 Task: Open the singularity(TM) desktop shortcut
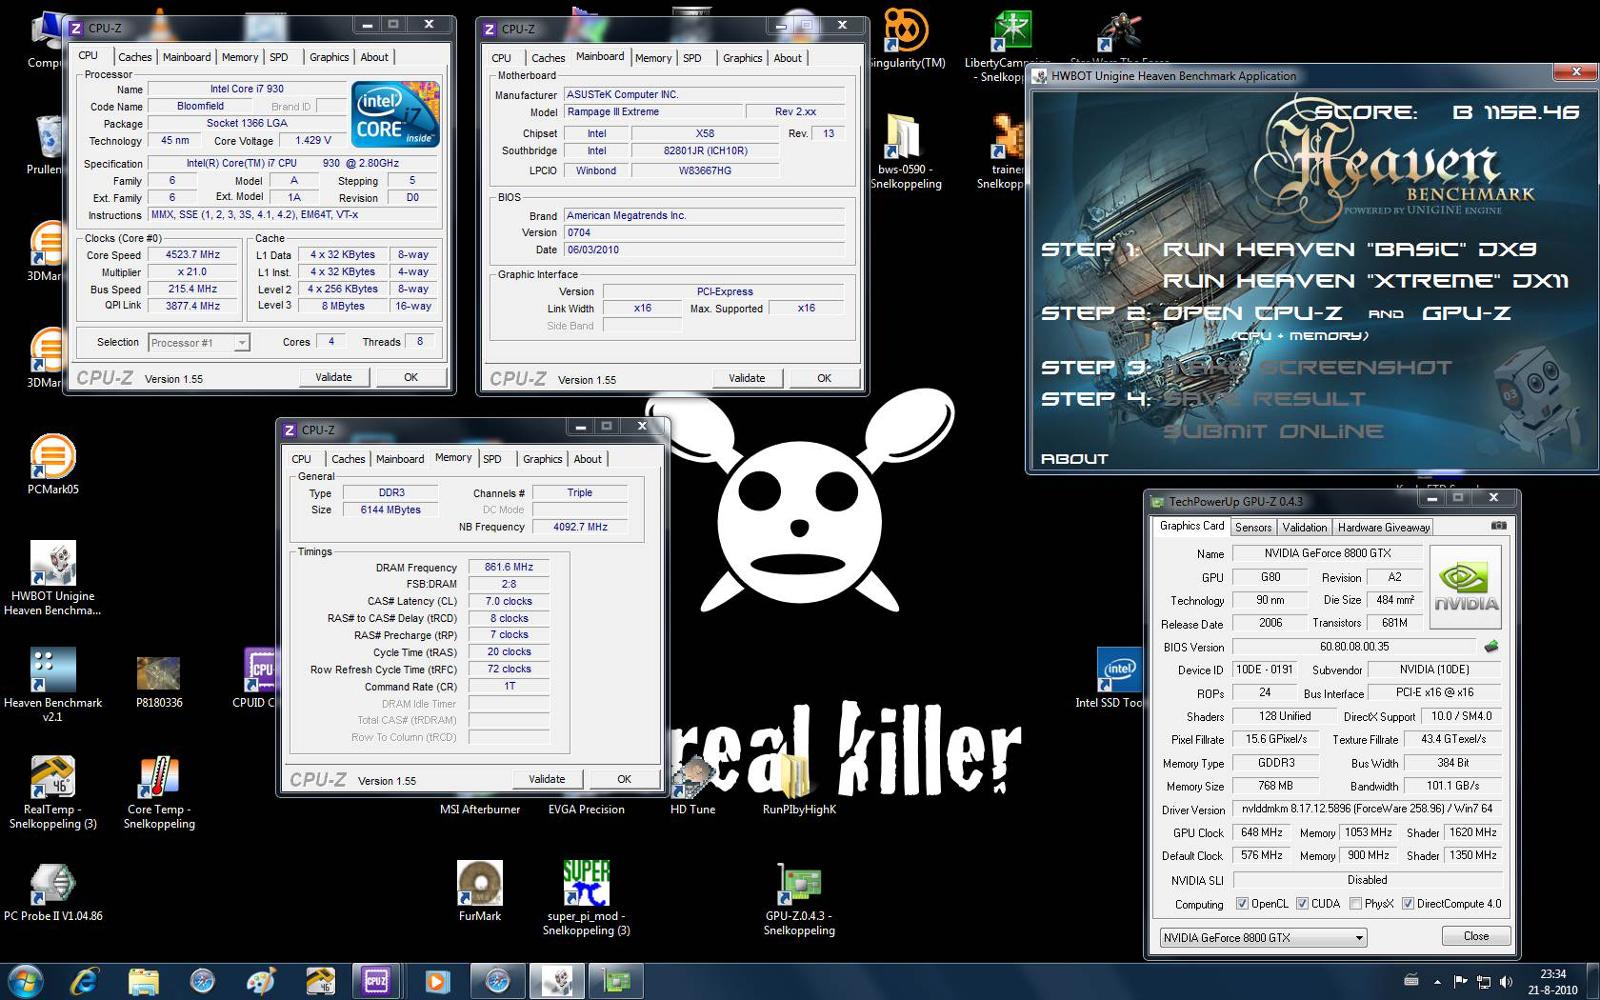coord(906,38)
